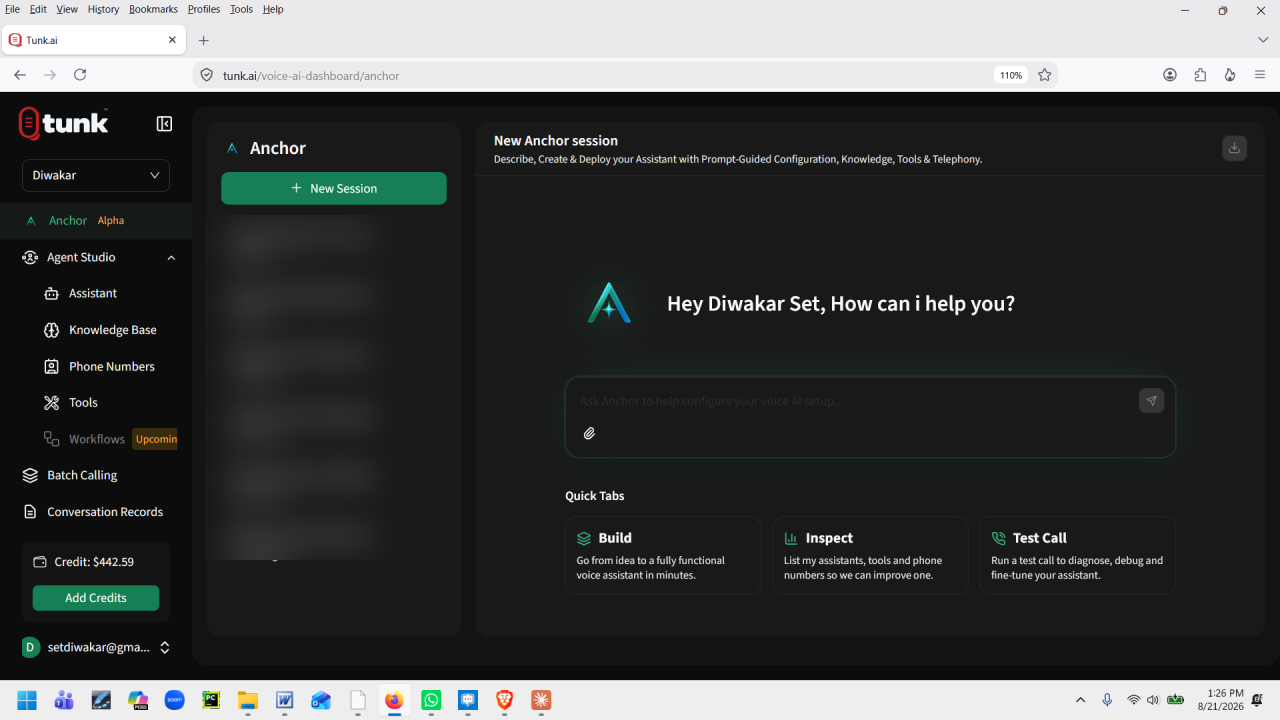Open Phone Numbers in the sidebar

point(111,366)
